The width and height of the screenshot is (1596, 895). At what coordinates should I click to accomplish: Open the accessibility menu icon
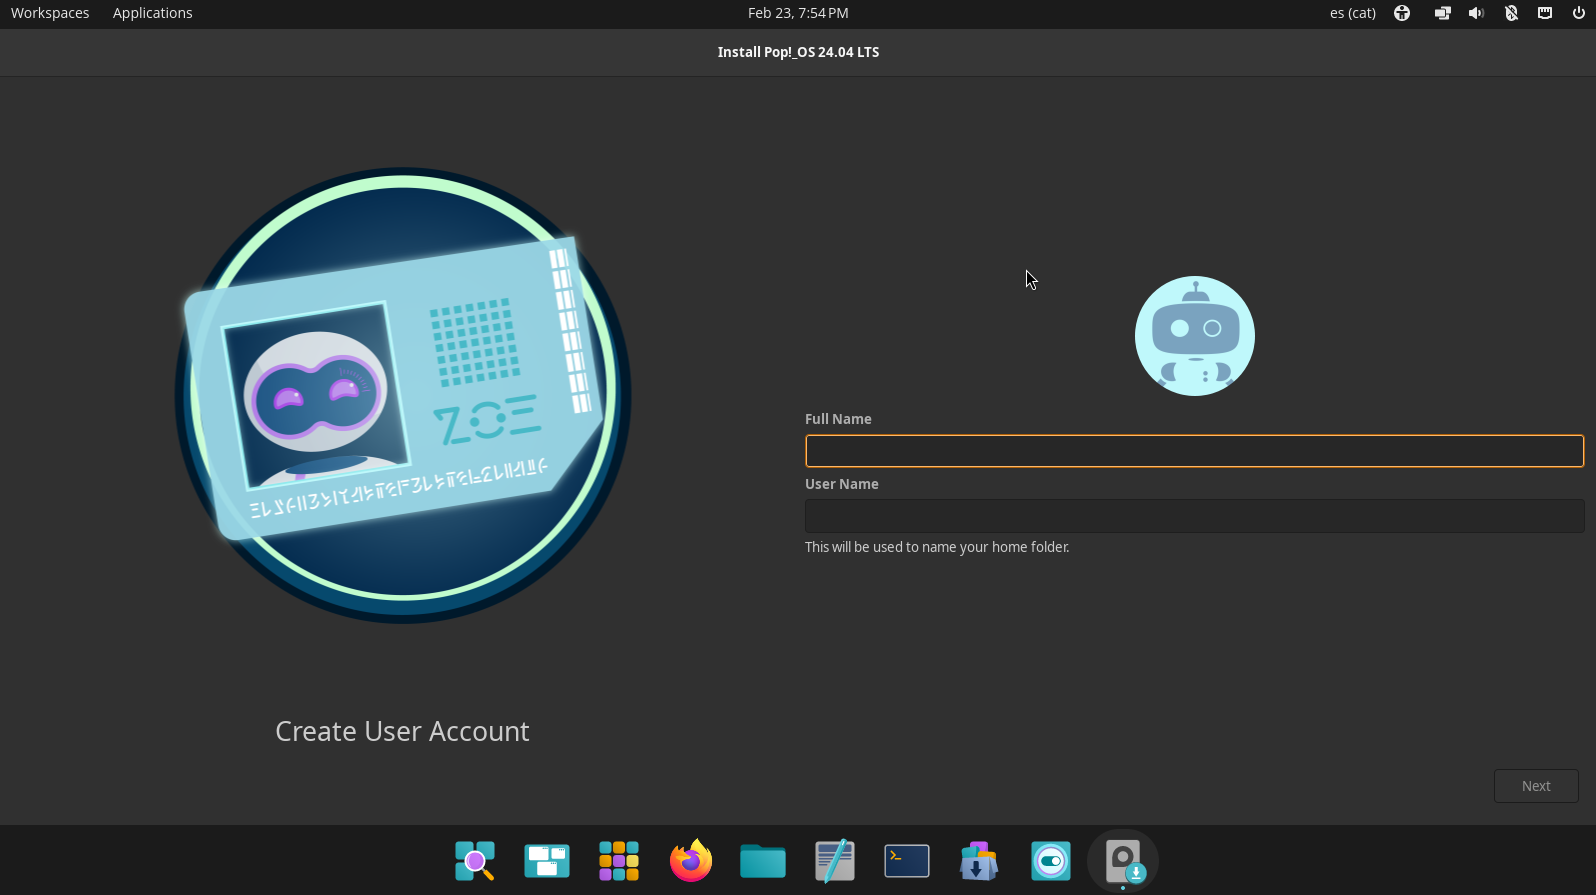(x=1402, y=13)
